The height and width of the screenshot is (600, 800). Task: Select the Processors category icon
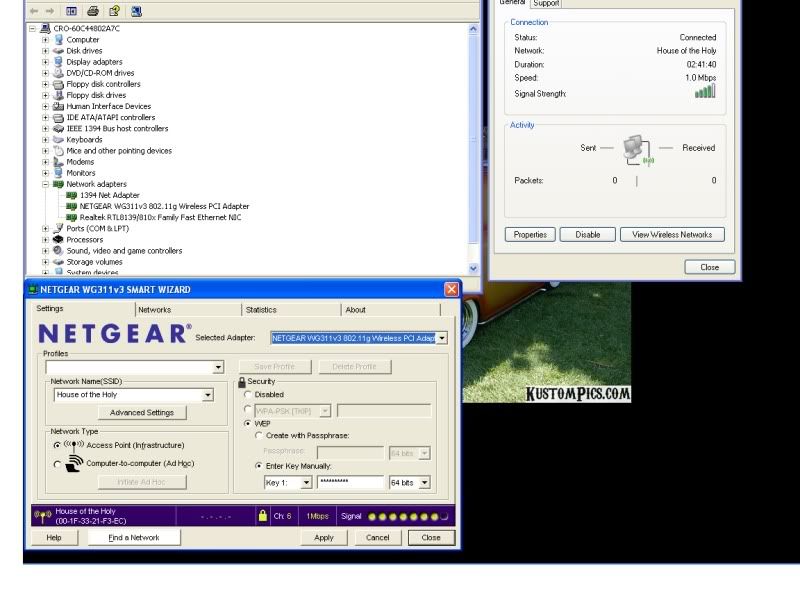pos(59,240)
